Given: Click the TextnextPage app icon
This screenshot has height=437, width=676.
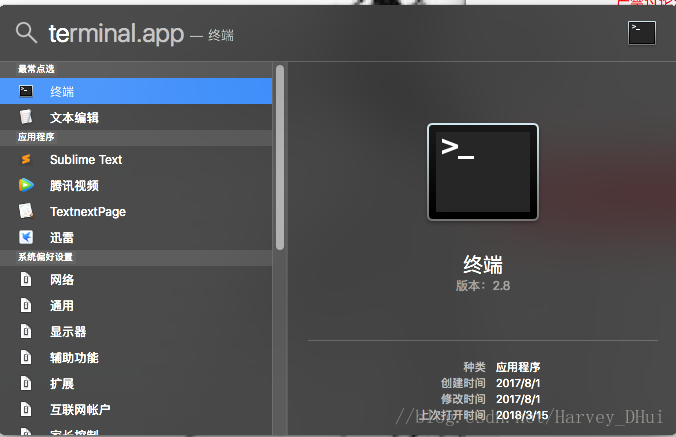Looking at the screenshot, I should (26, 211).
